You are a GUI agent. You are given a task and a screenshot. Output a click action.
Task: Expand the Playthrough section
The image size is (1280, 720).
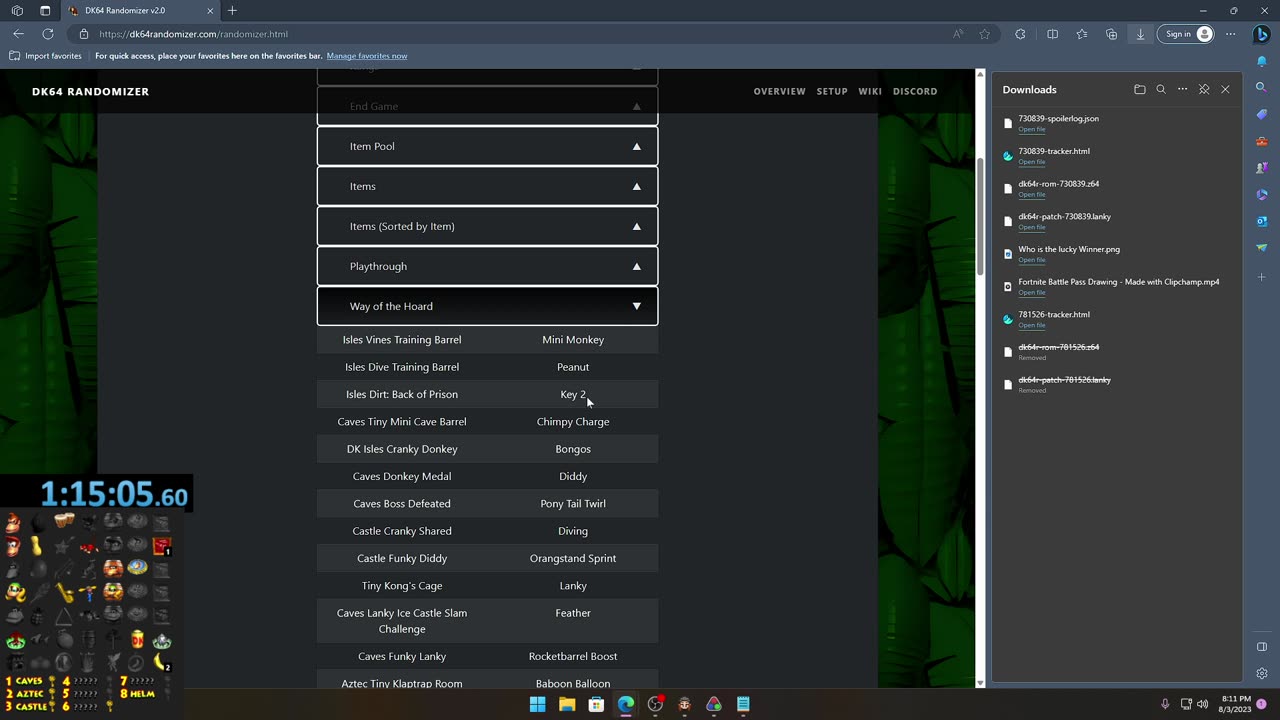coord(487,266)
